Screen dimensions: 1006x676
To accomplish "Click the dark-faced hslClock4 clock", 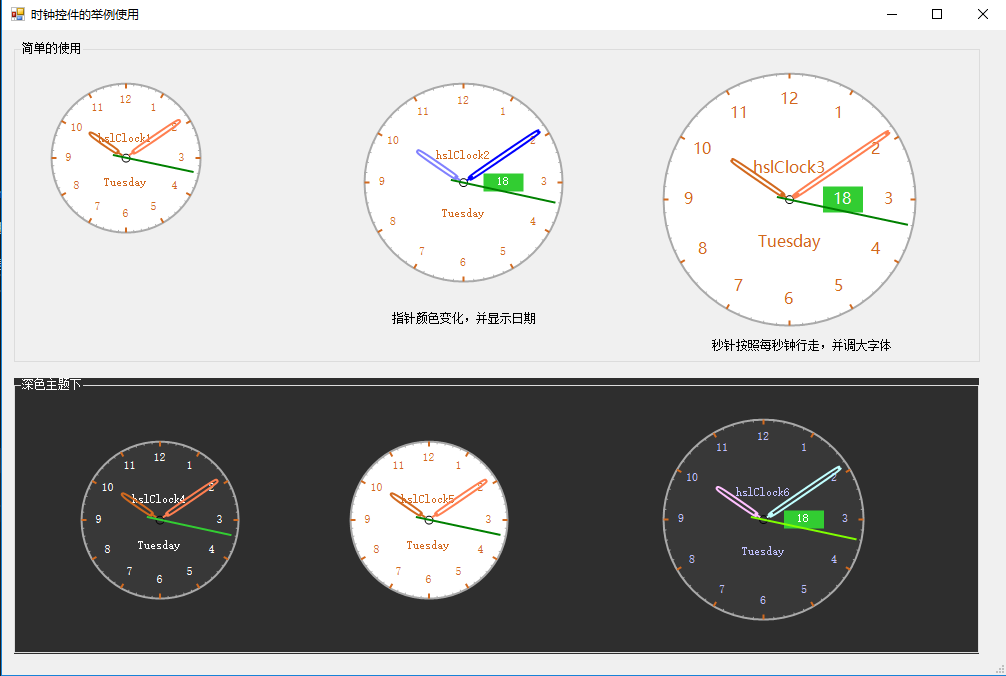I will [160, 520].
